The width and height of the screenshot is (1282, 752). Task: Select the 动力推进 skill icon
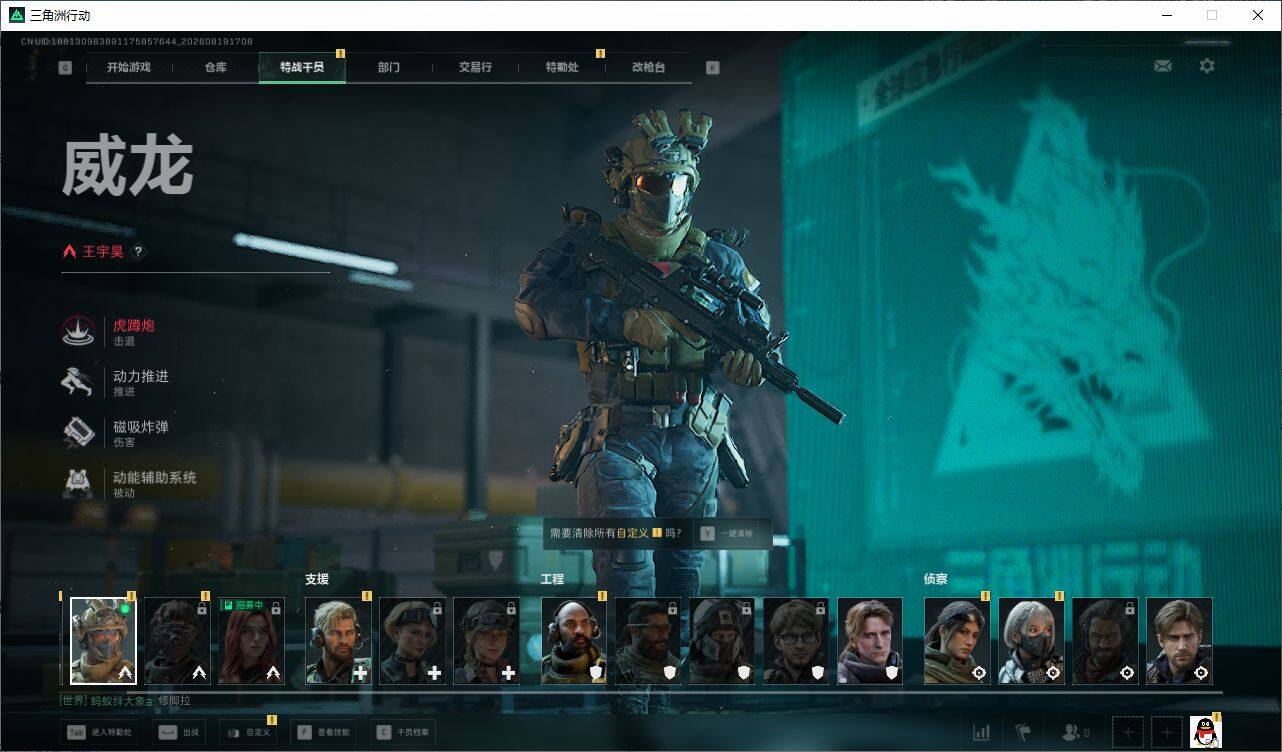coord(78,382)
